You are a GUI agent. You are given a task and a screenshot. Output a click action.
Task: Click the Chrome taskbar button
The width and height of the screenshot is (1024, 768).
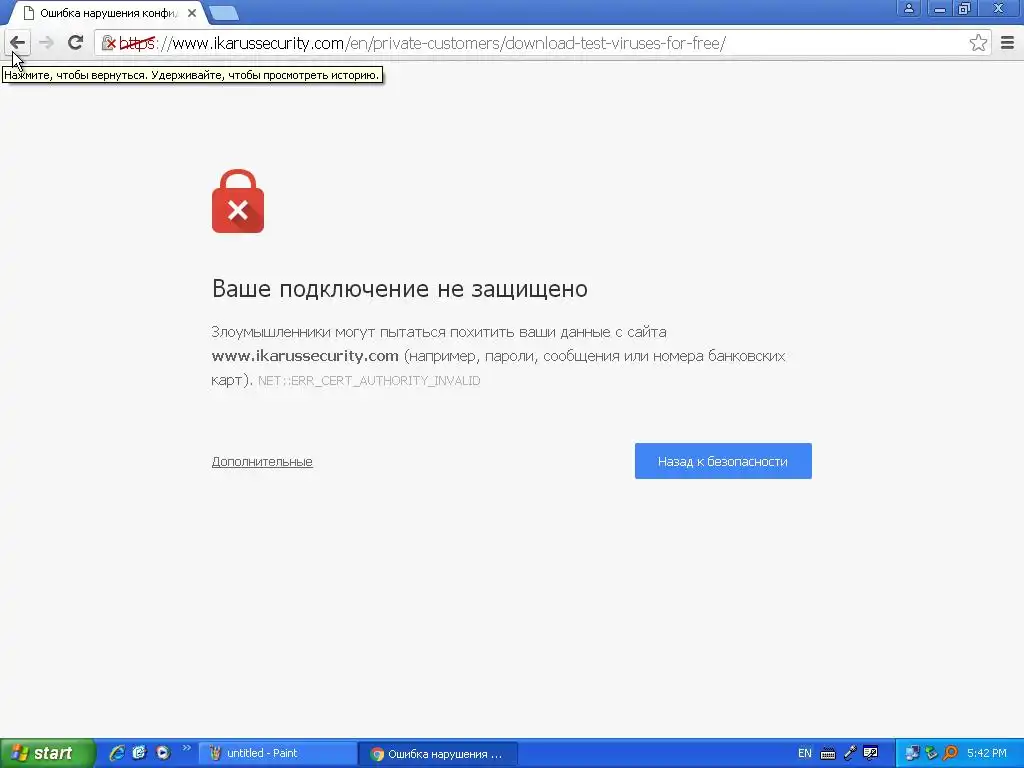coord(438,754)
